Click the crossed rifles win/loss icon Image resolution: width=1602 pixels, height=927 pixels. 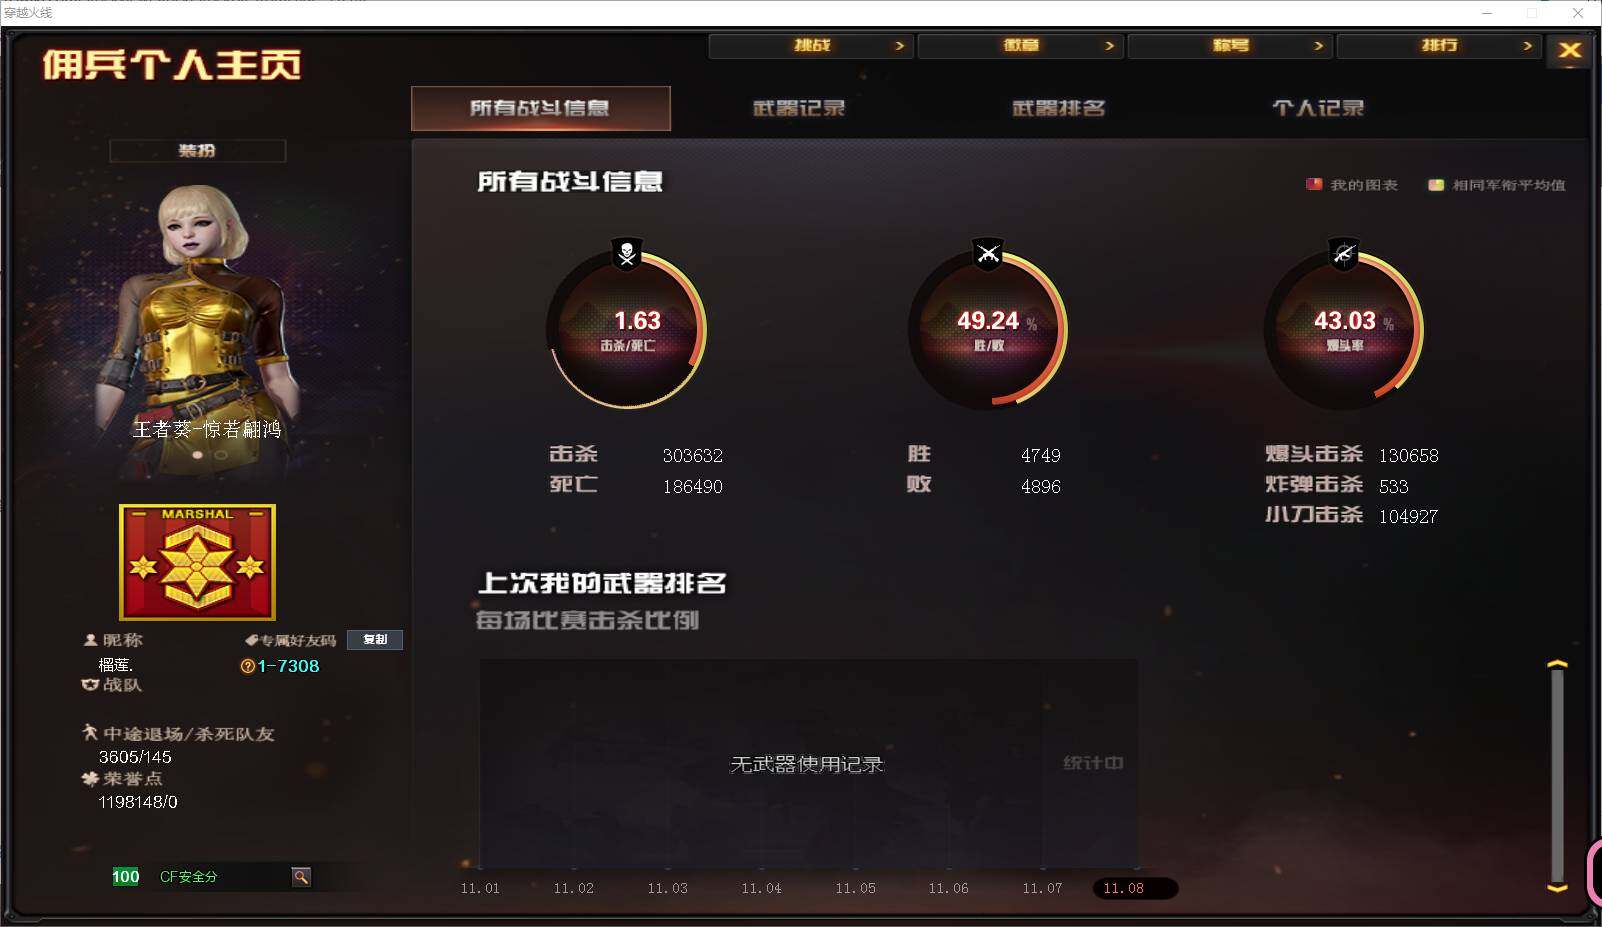pyautogui.click(x=988, y=254)
